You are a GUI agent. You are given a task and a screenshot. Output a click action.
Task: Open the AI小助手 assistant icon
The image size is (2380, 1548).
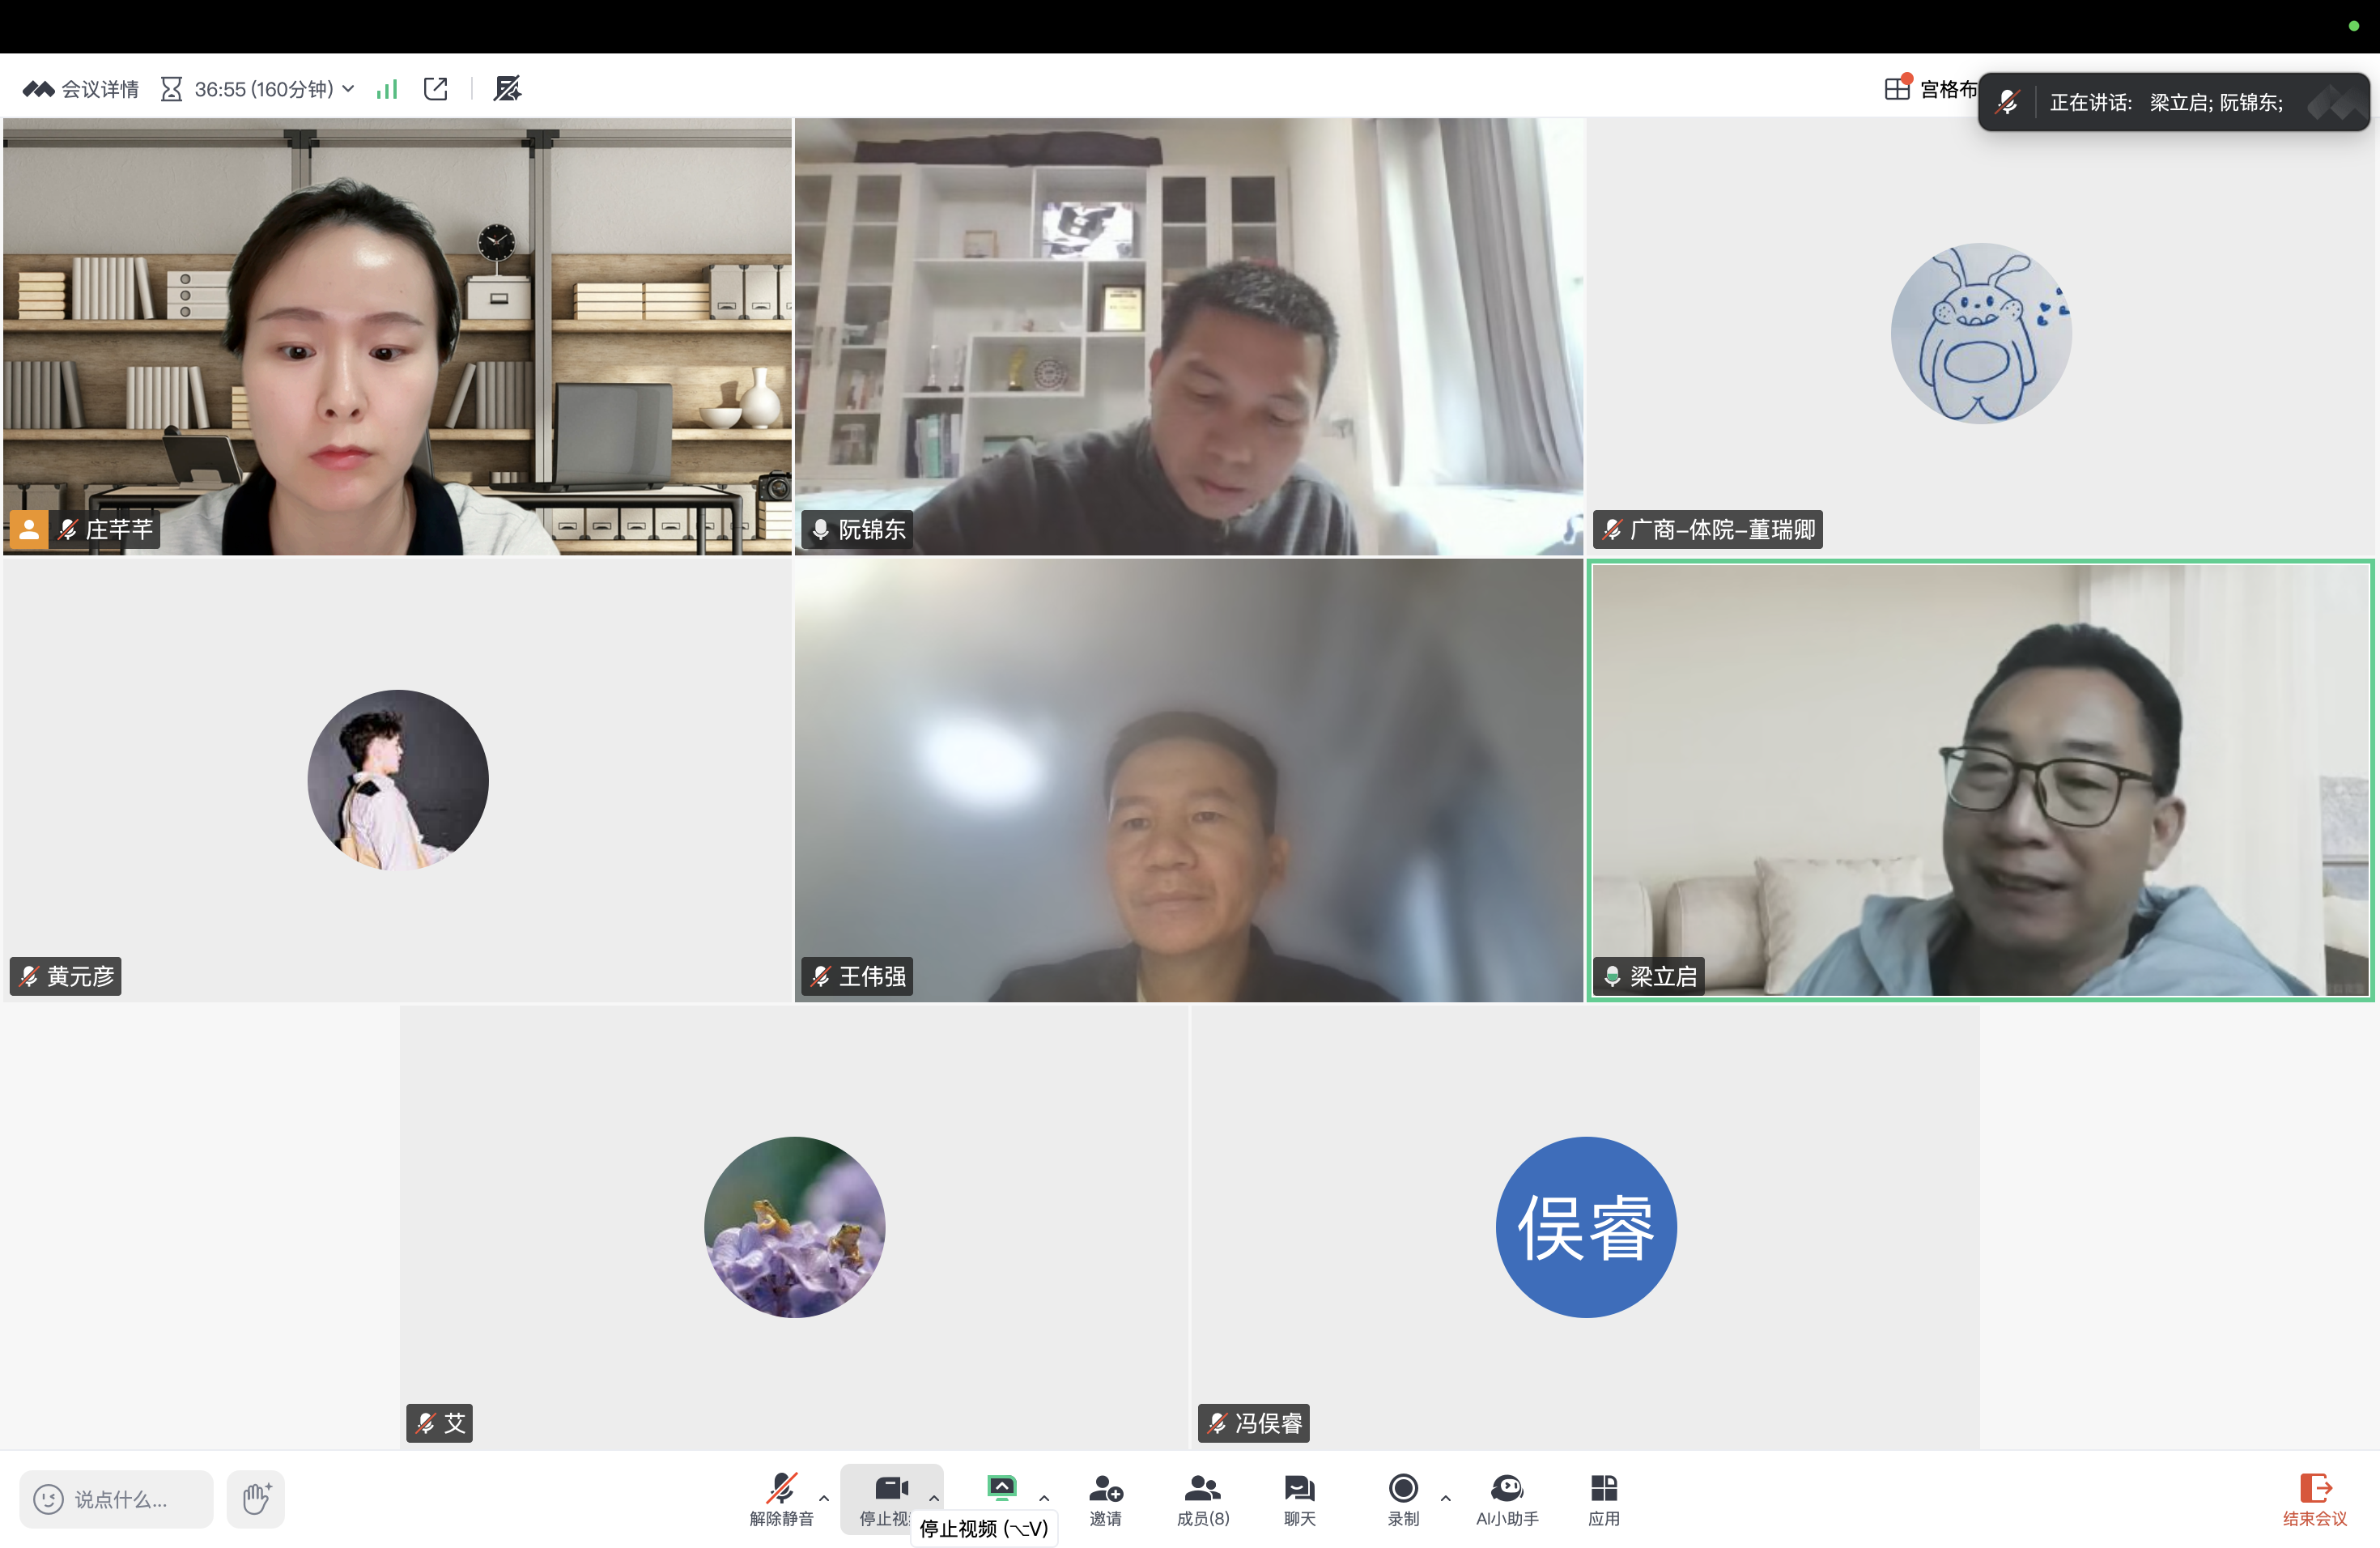click(x=1506, y=1497)
